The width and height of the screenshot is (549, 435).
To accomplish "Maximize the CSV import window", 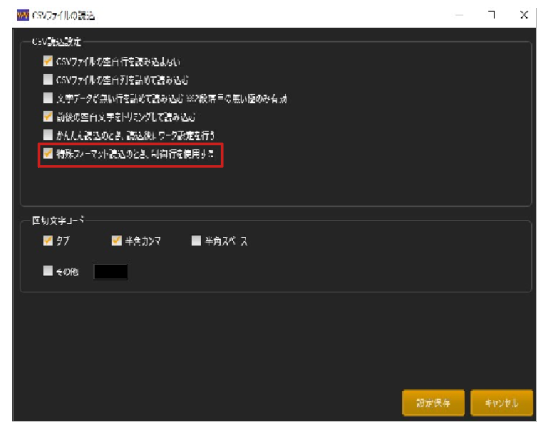I will [x=492, y=15].
